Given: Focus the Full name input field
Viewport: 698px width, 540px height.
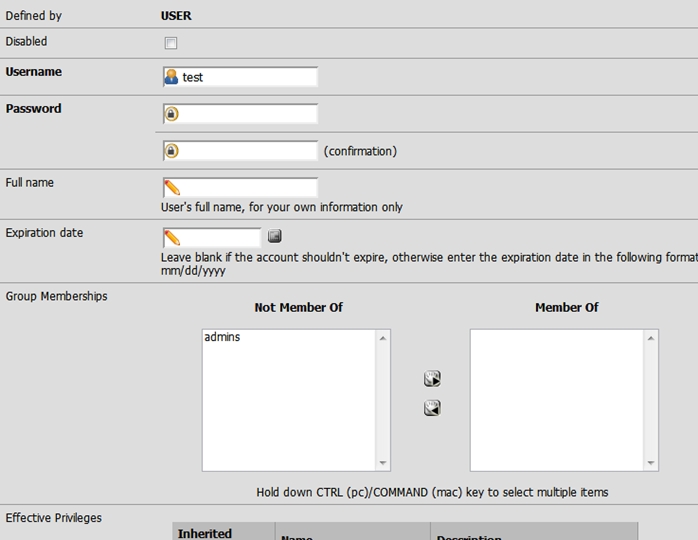Looking at the screenshot, I should 240,187.
